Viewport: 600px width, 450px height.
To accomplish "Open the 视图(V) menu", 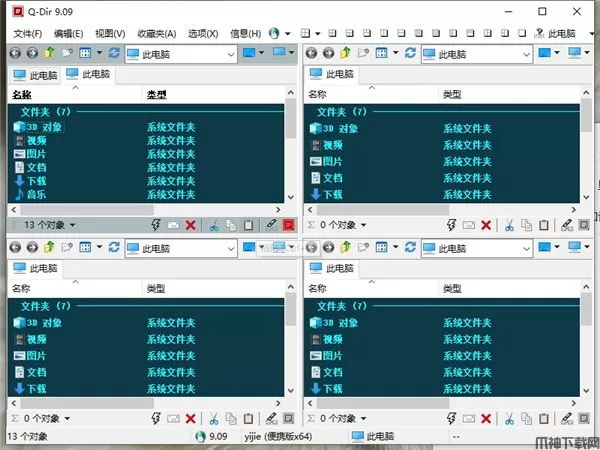I will pos(110,34).
